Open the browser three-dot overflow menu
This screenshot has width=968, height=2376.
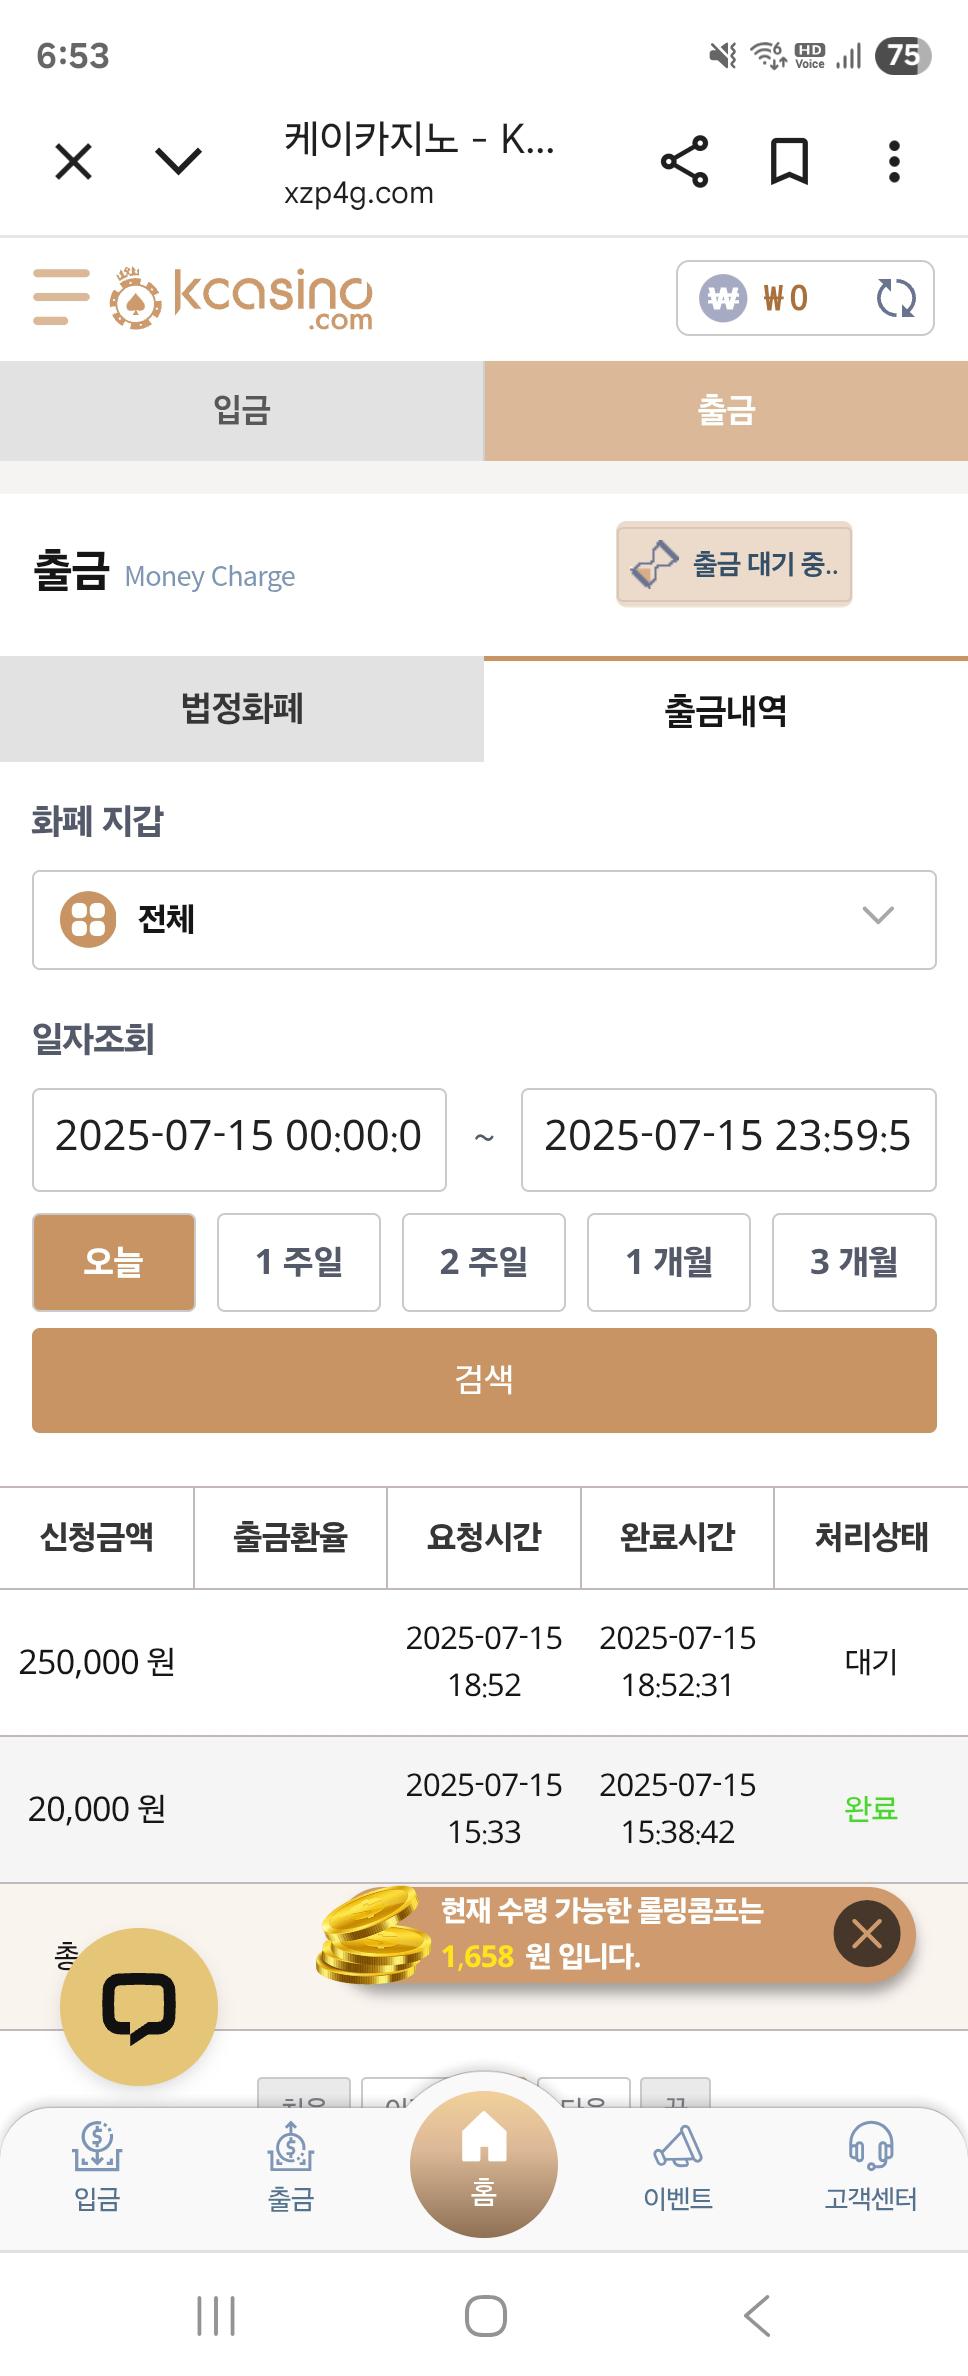[x=894, y=162]
